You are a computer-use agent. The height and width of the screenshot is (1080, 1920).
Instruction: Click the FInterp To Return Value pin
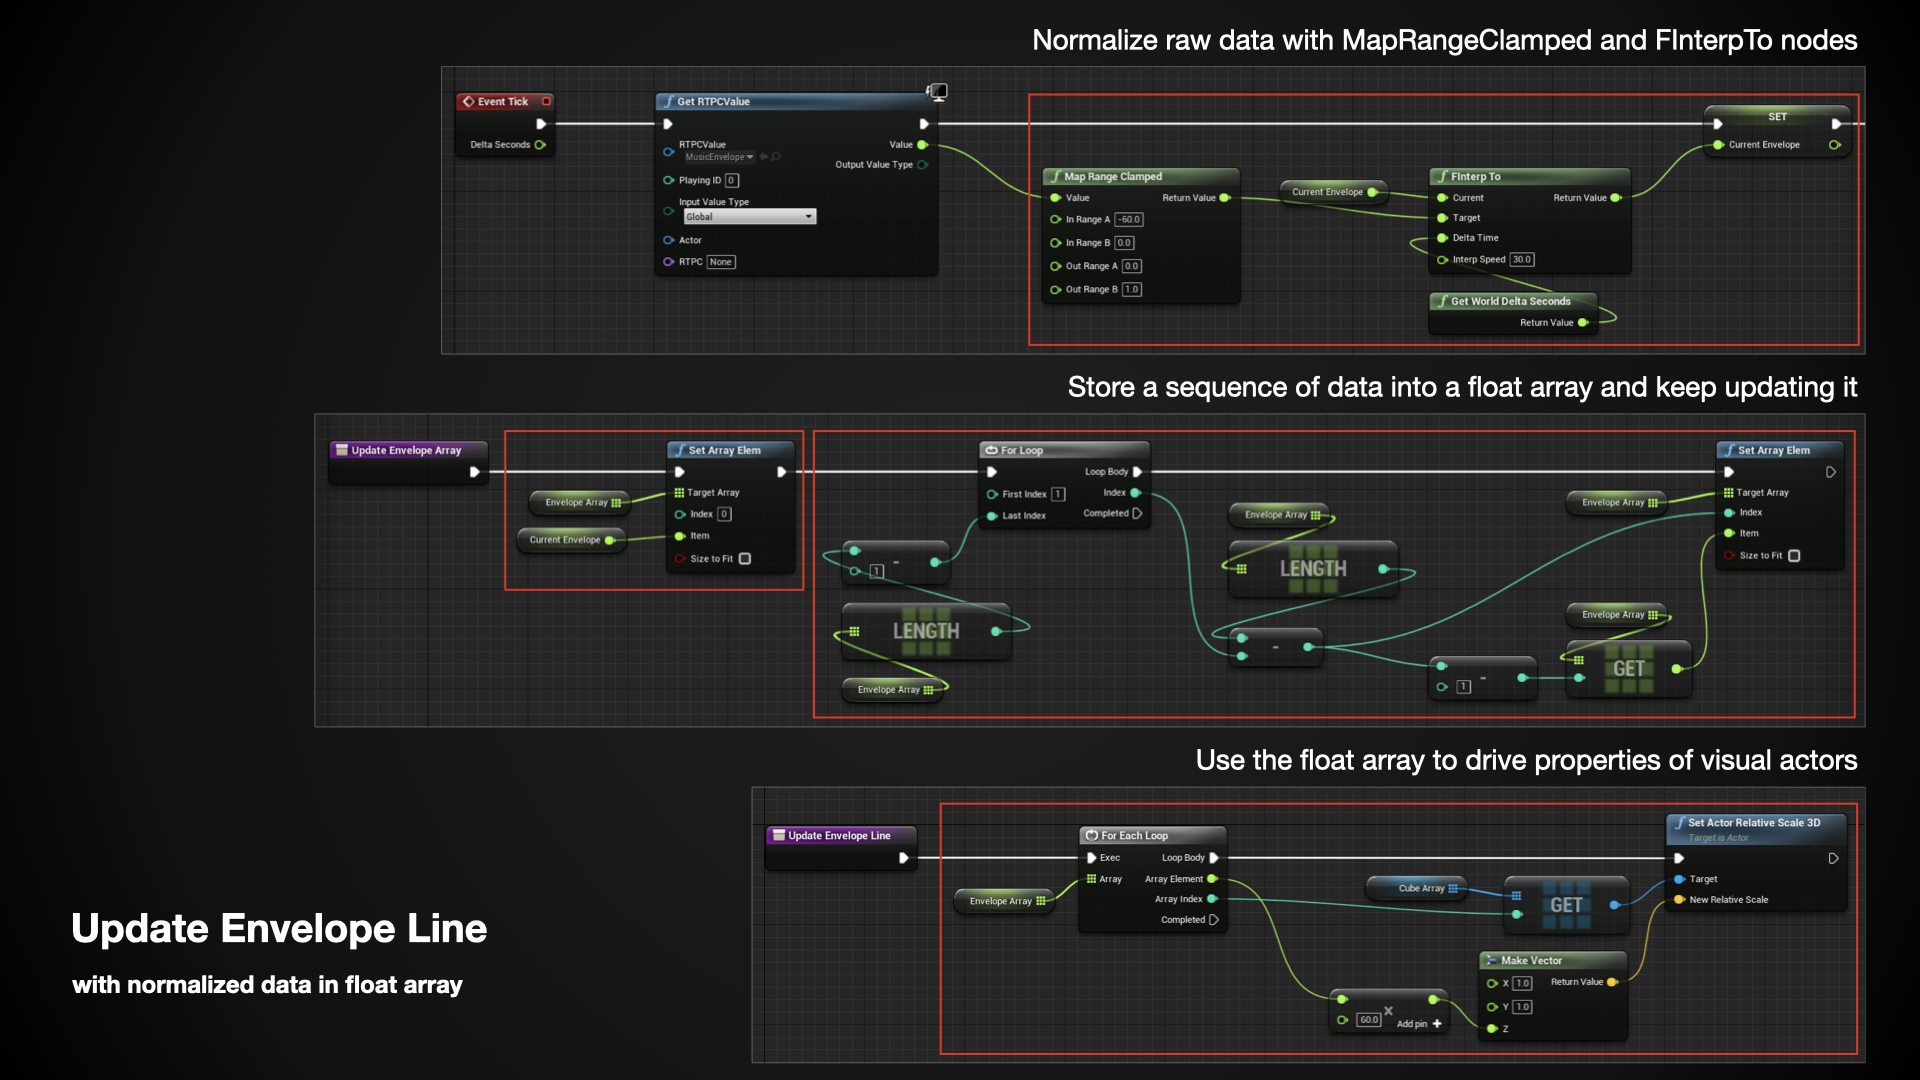pos(1615,198)
